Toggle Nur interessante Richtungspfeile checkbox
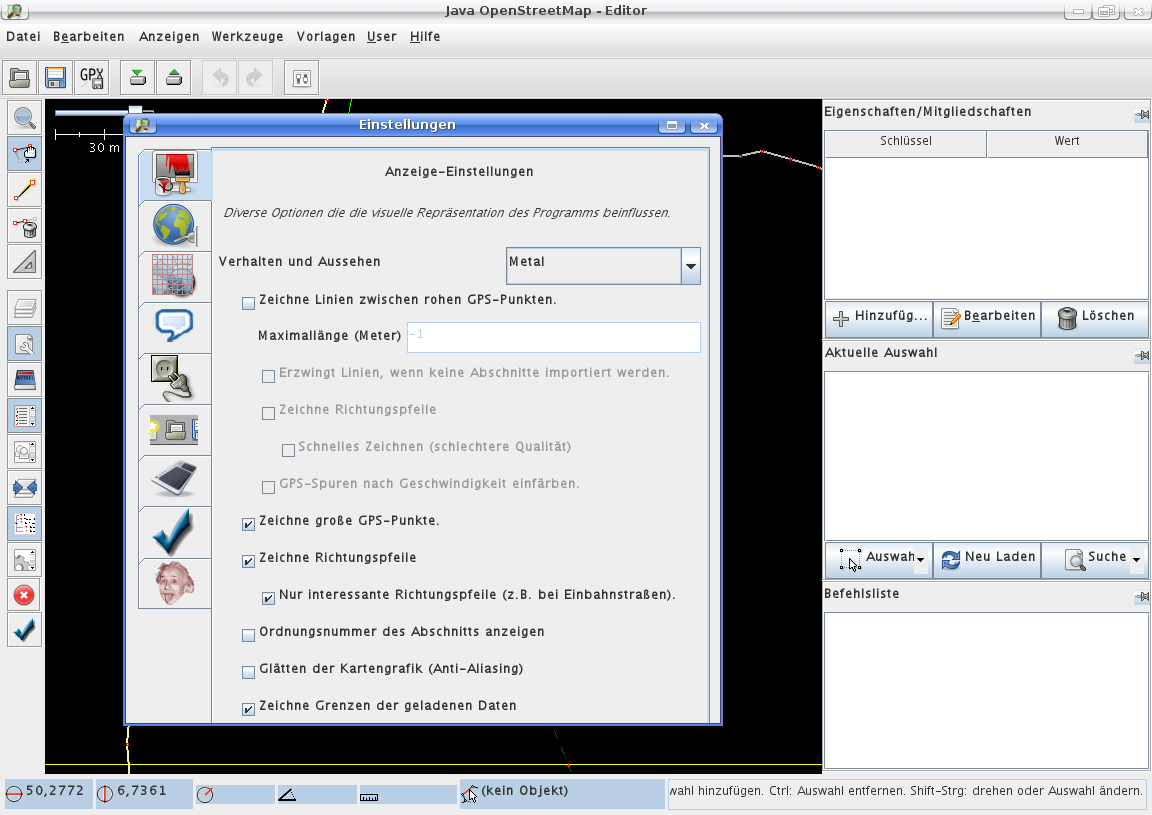Screen dimensions: 1152x815 pos(268,598)
